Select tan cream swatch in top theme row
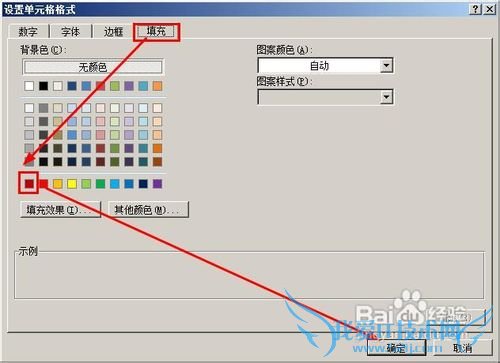This screenshot has height=363, width=500. coord(58,86)
